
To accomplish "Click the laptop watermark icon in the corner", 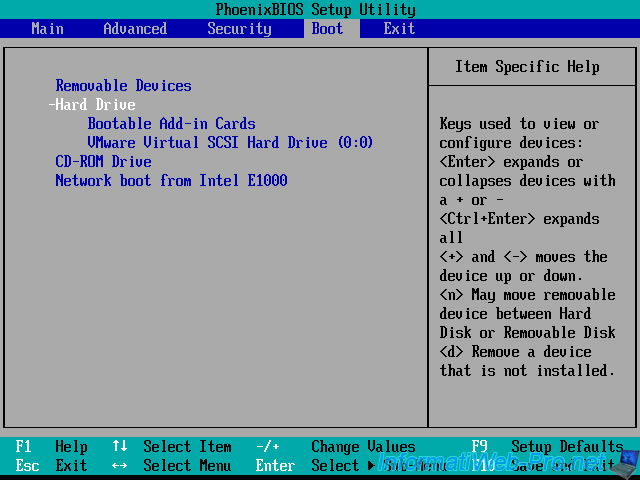I will point(625,462).
